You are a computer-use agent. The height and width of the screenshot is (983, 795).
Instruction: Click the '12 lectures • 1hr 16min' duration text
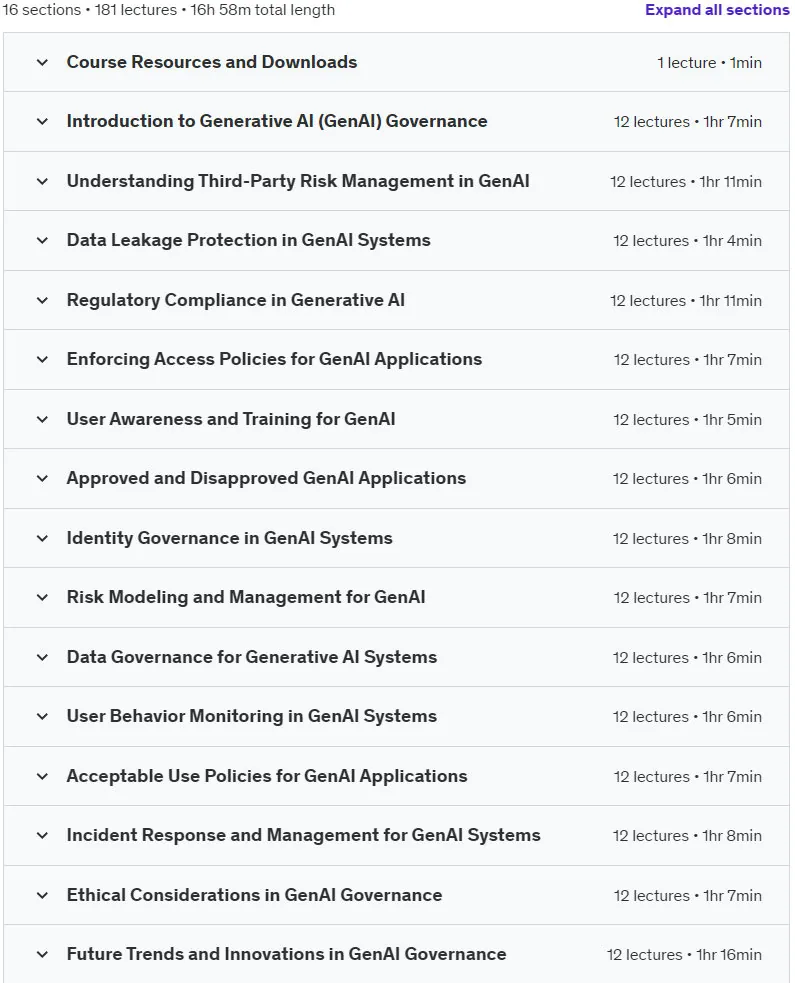click(x=684, y=955)
